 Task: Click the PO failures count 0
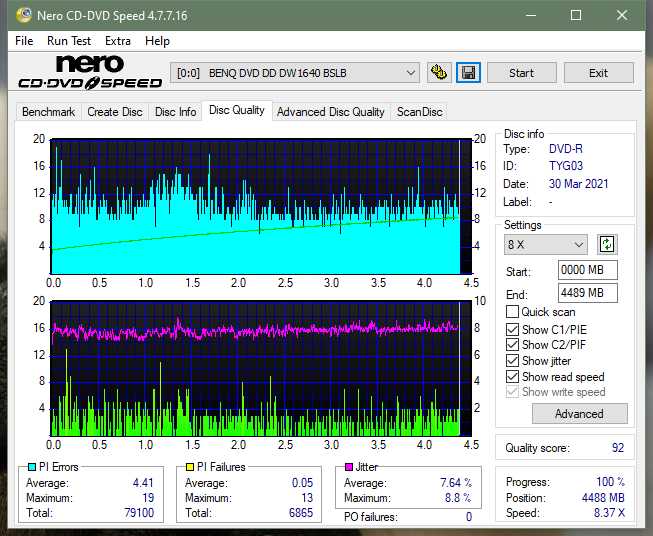tap(469, 517)
